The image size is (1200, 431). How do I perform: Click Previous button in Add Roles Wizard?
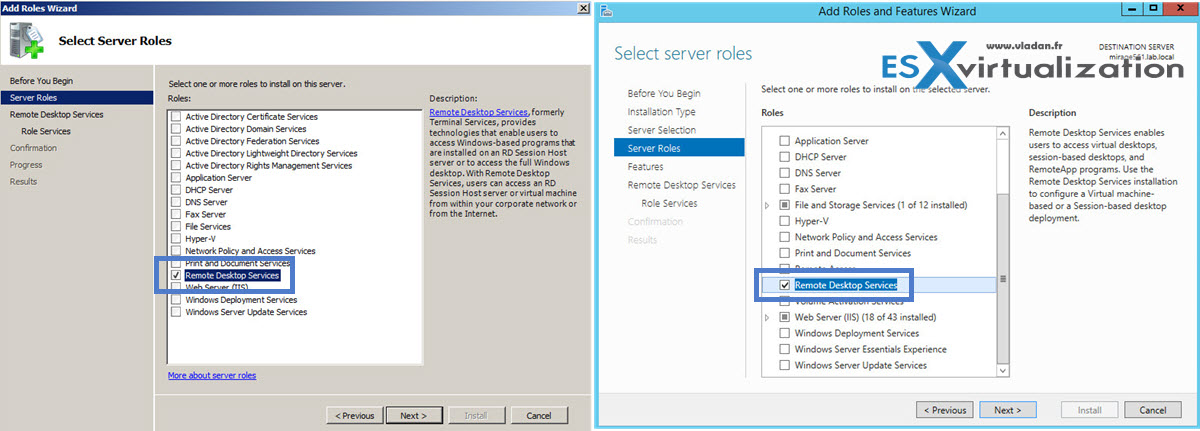click(355, 415)
